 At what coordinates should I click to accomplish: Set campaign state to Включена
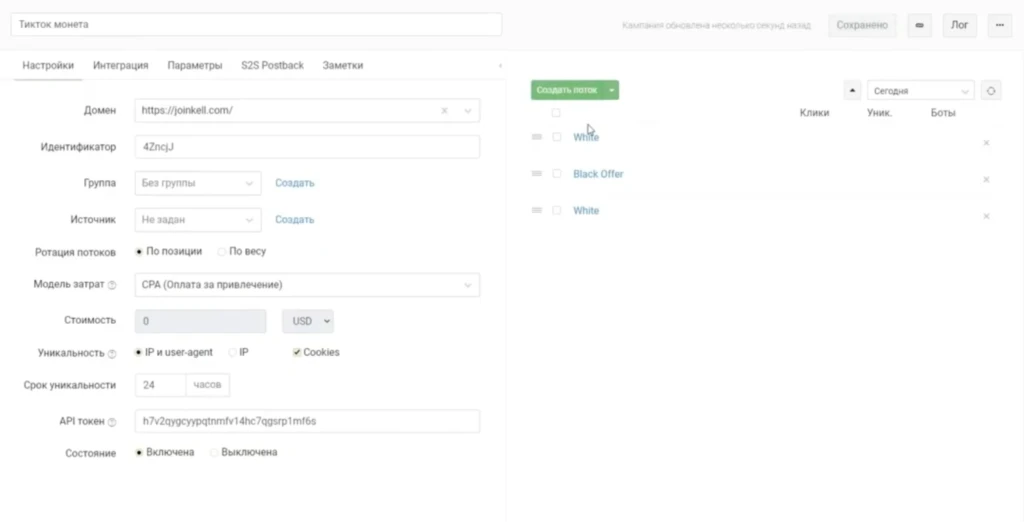[x=138, y=452]
